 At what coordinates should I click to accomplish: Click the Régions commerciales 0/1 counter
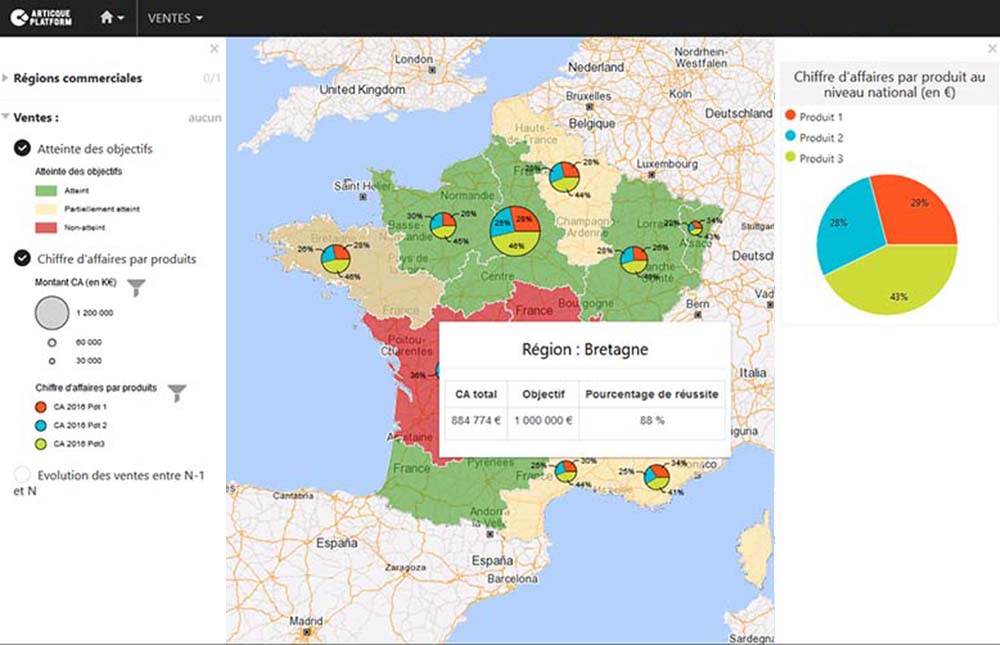pos(212,78)
